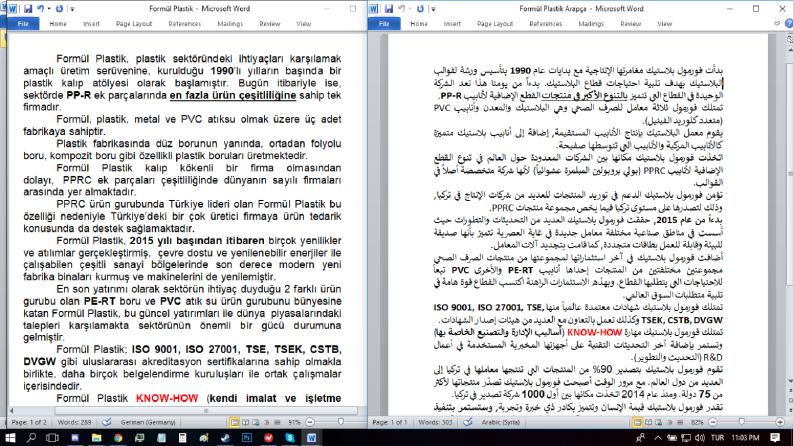Open Mailings tab in Formül Plastik window
Image resolution: width=793 pixels, height=446 pixels.
pyautogui.click(x=230, y=24)
